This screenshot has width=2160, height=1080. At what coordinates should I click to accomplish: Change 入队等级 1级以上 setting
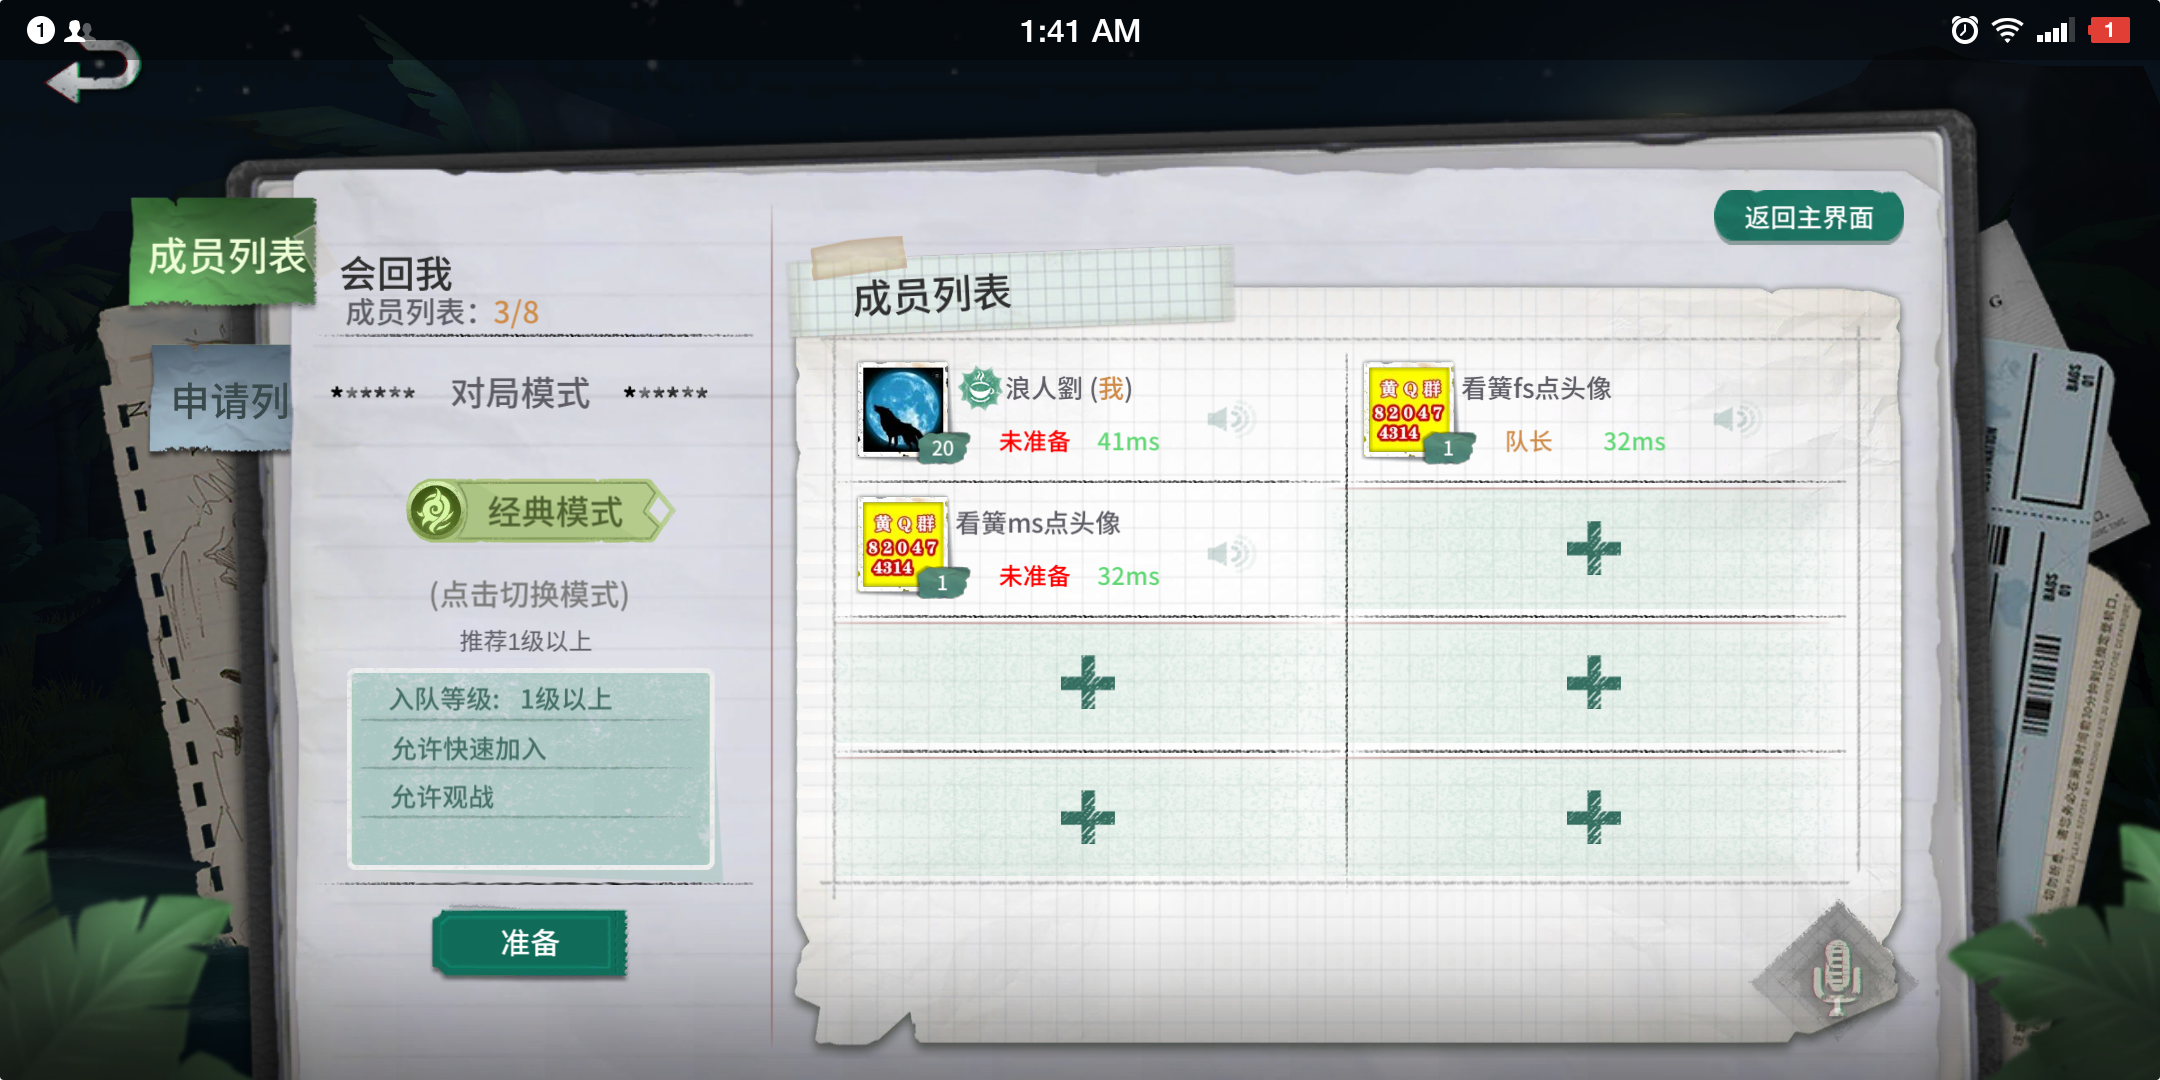pos(500,699)
